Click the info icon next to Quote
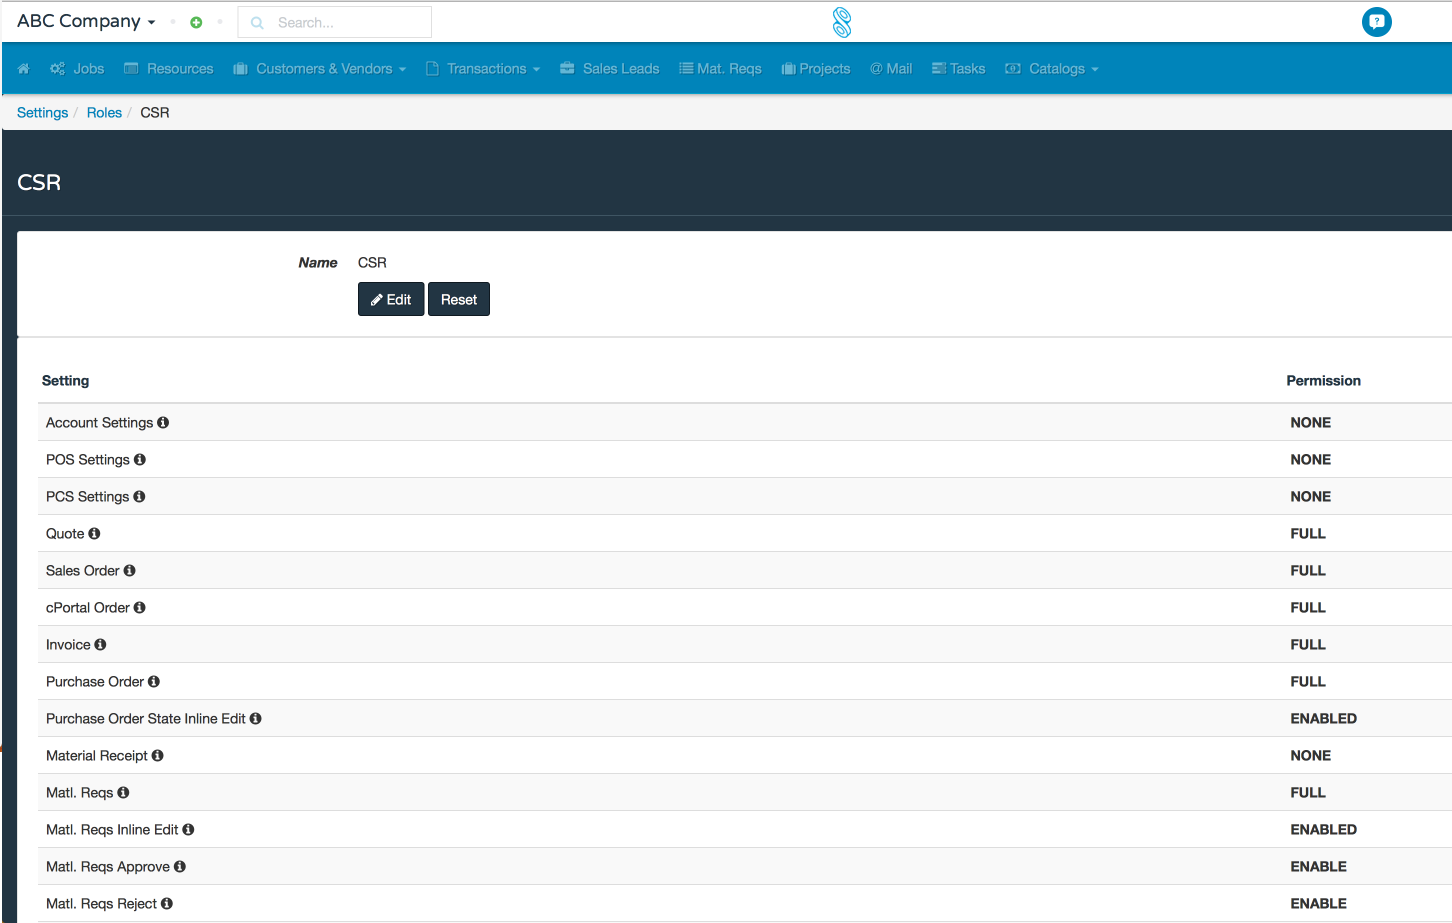This screenshot has width=1452, height=923. point(95,534)
